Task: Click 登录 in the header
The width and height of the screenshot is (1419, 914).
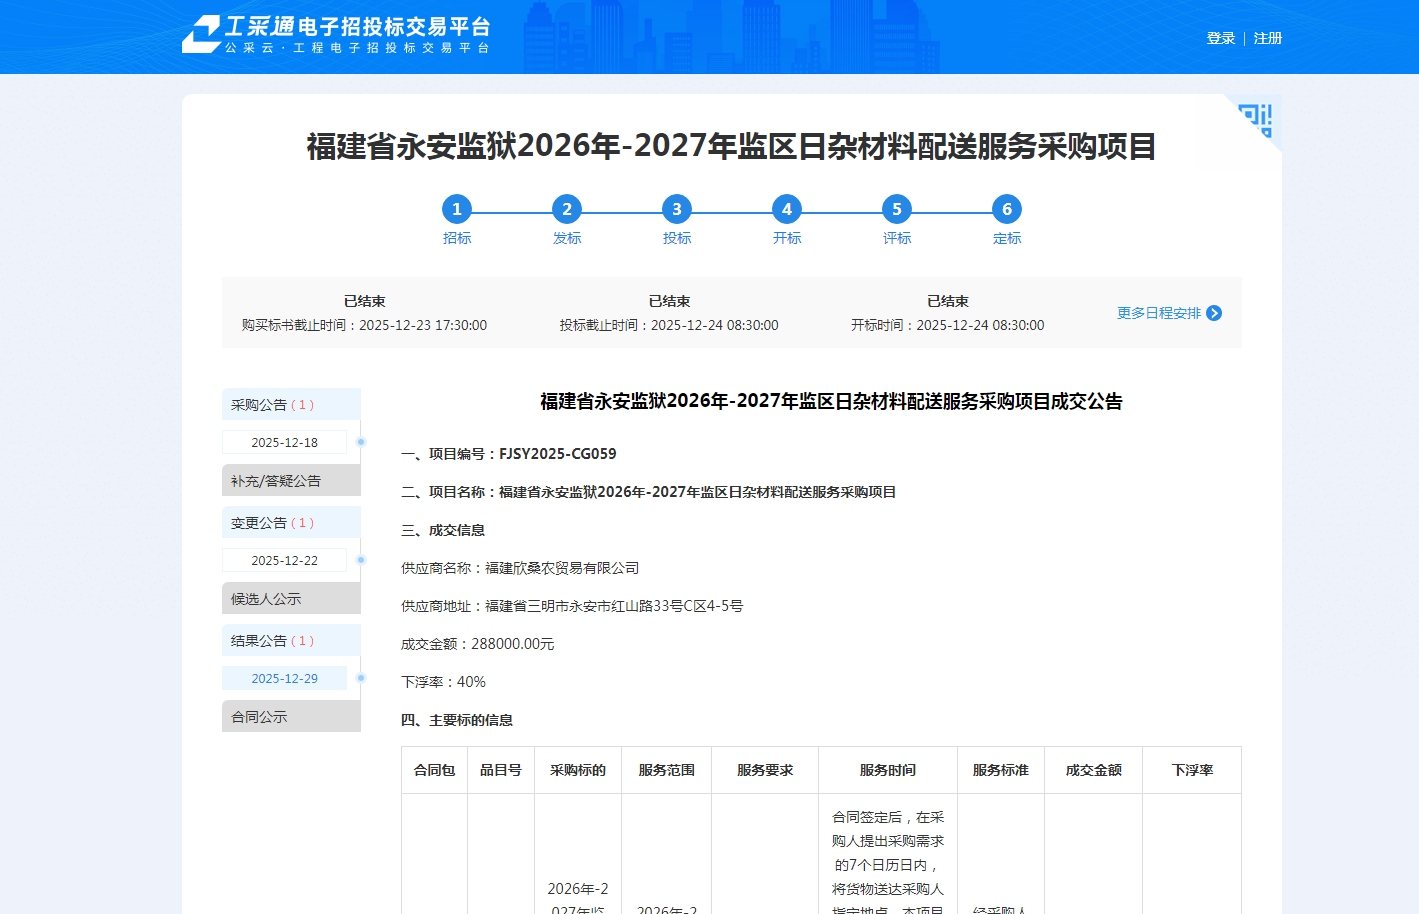Action: pyautogui.click(x=1220, y=38)
